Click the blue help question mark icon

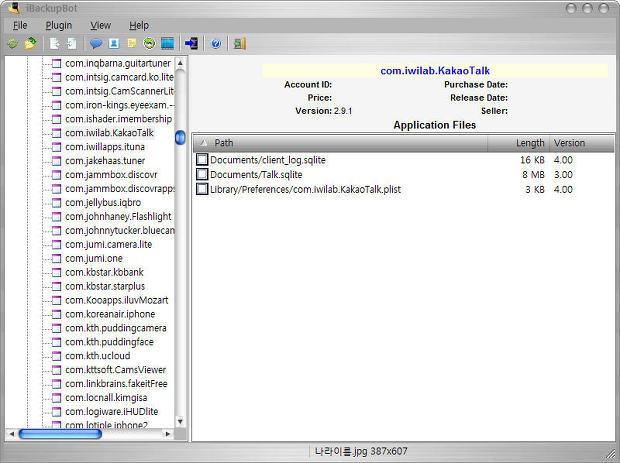pos(215,43)
